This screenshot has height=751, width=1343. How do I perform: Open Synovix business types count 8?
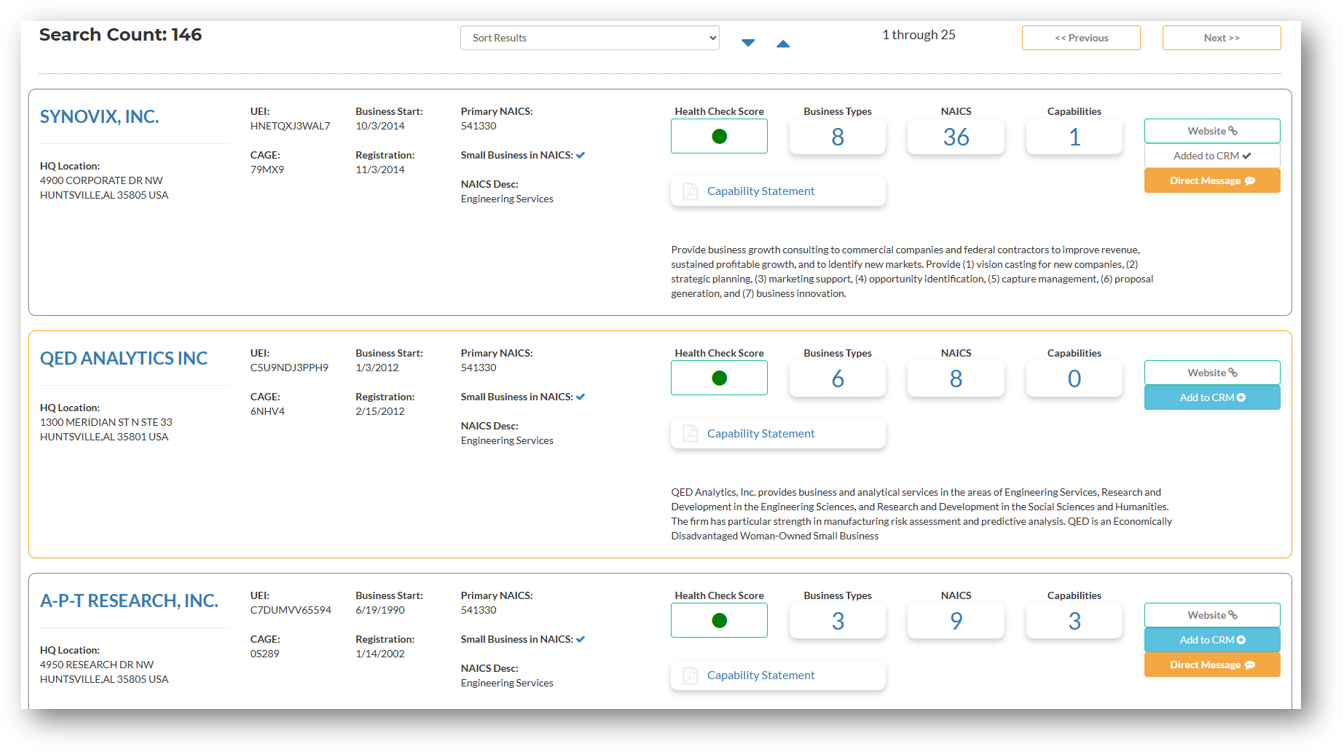[x=837, y=137]
